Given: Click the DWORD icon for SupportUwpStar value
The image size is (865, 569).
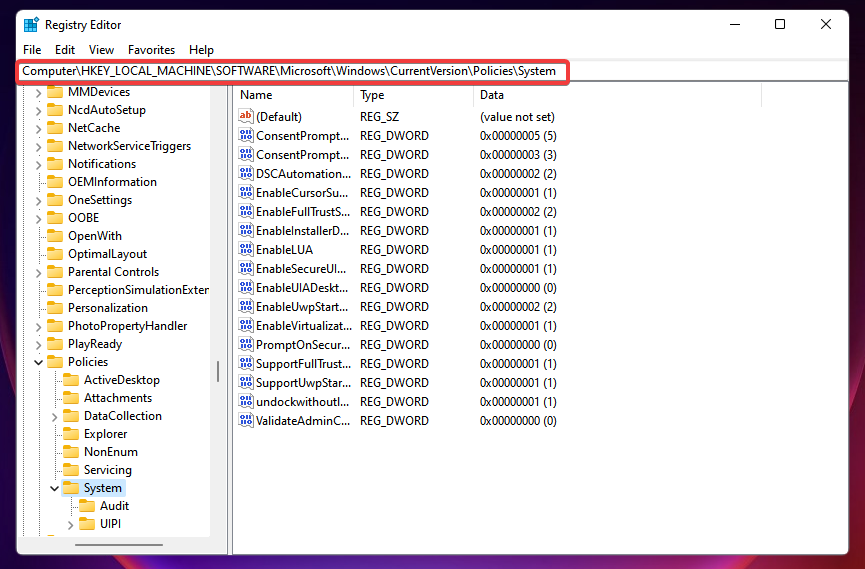Looking at the screenshot, I should [x=245, y=382].
